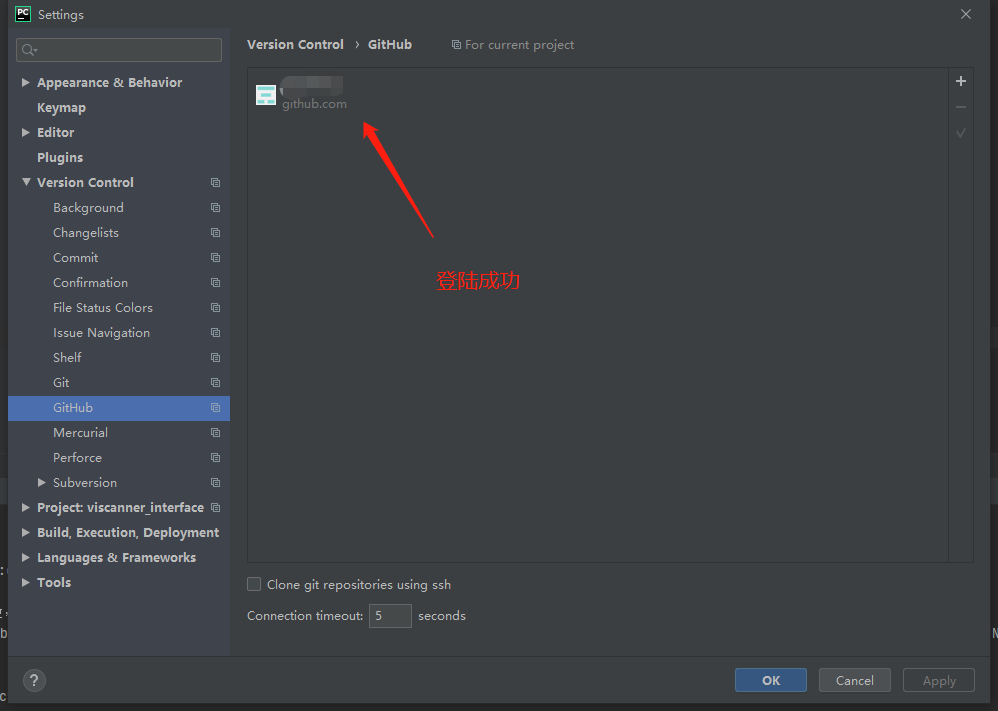Screen dimensions: 998x711
Task: Click the Apply button
Action: click(939, 680)
